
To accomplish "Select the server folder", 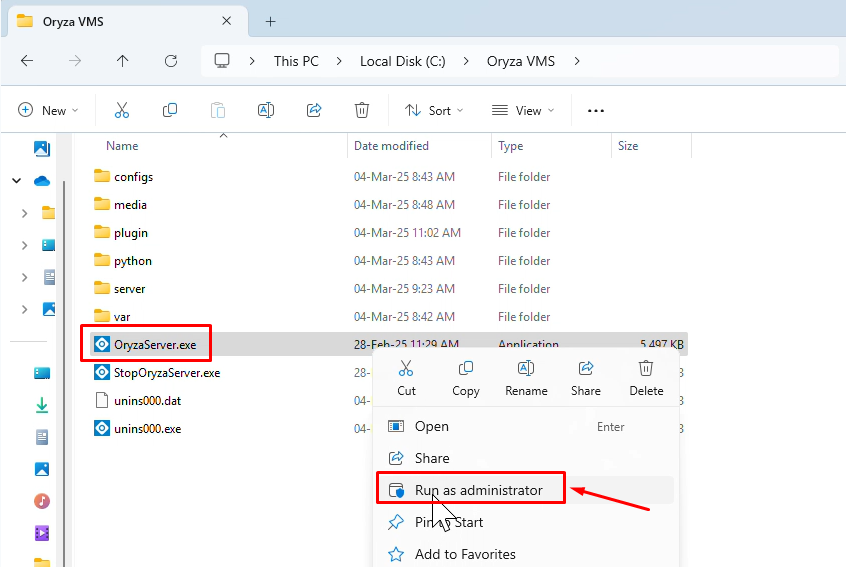I will (129, 289).
